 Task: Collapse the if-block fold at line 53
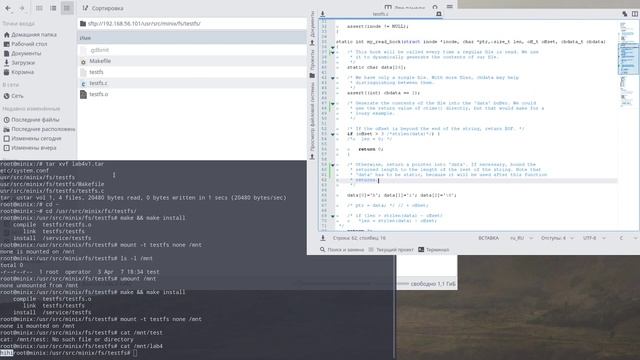333,134
